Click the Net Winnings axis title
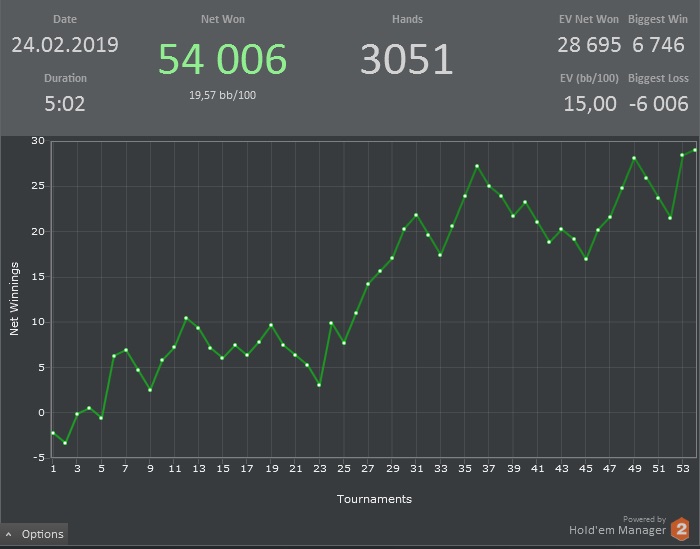 (x=14, y=299)
